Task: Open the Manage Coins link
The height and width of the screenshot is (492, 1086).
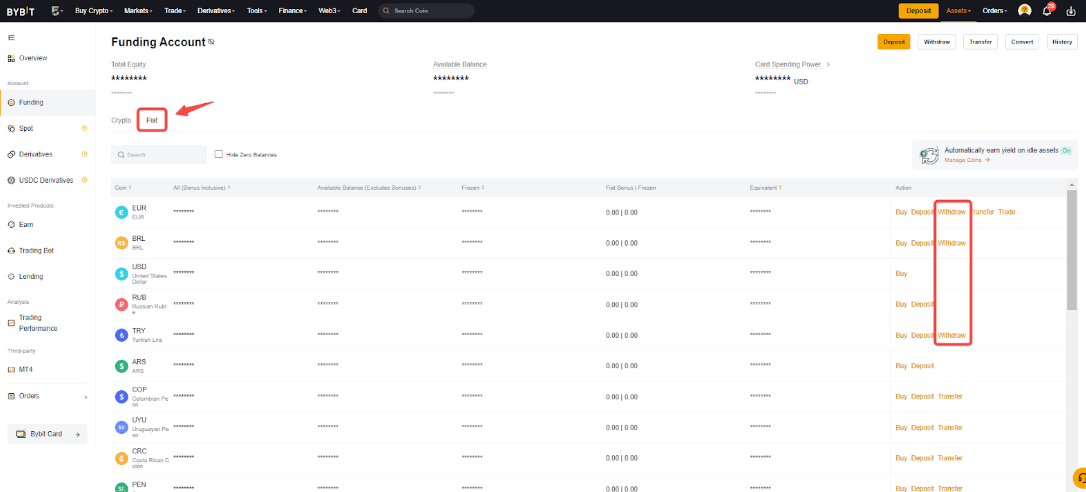Action: (x=966, y=160)
